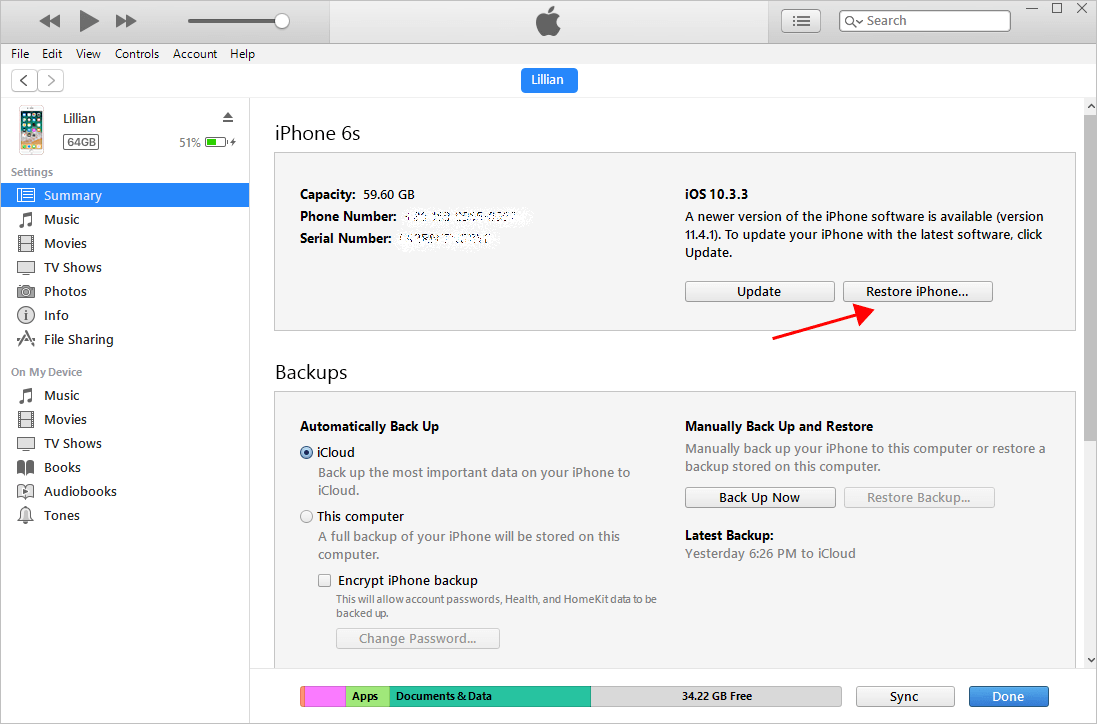Click the Update button
The height and width of the screenshot is (724, 1097).
tap(760, 292)
